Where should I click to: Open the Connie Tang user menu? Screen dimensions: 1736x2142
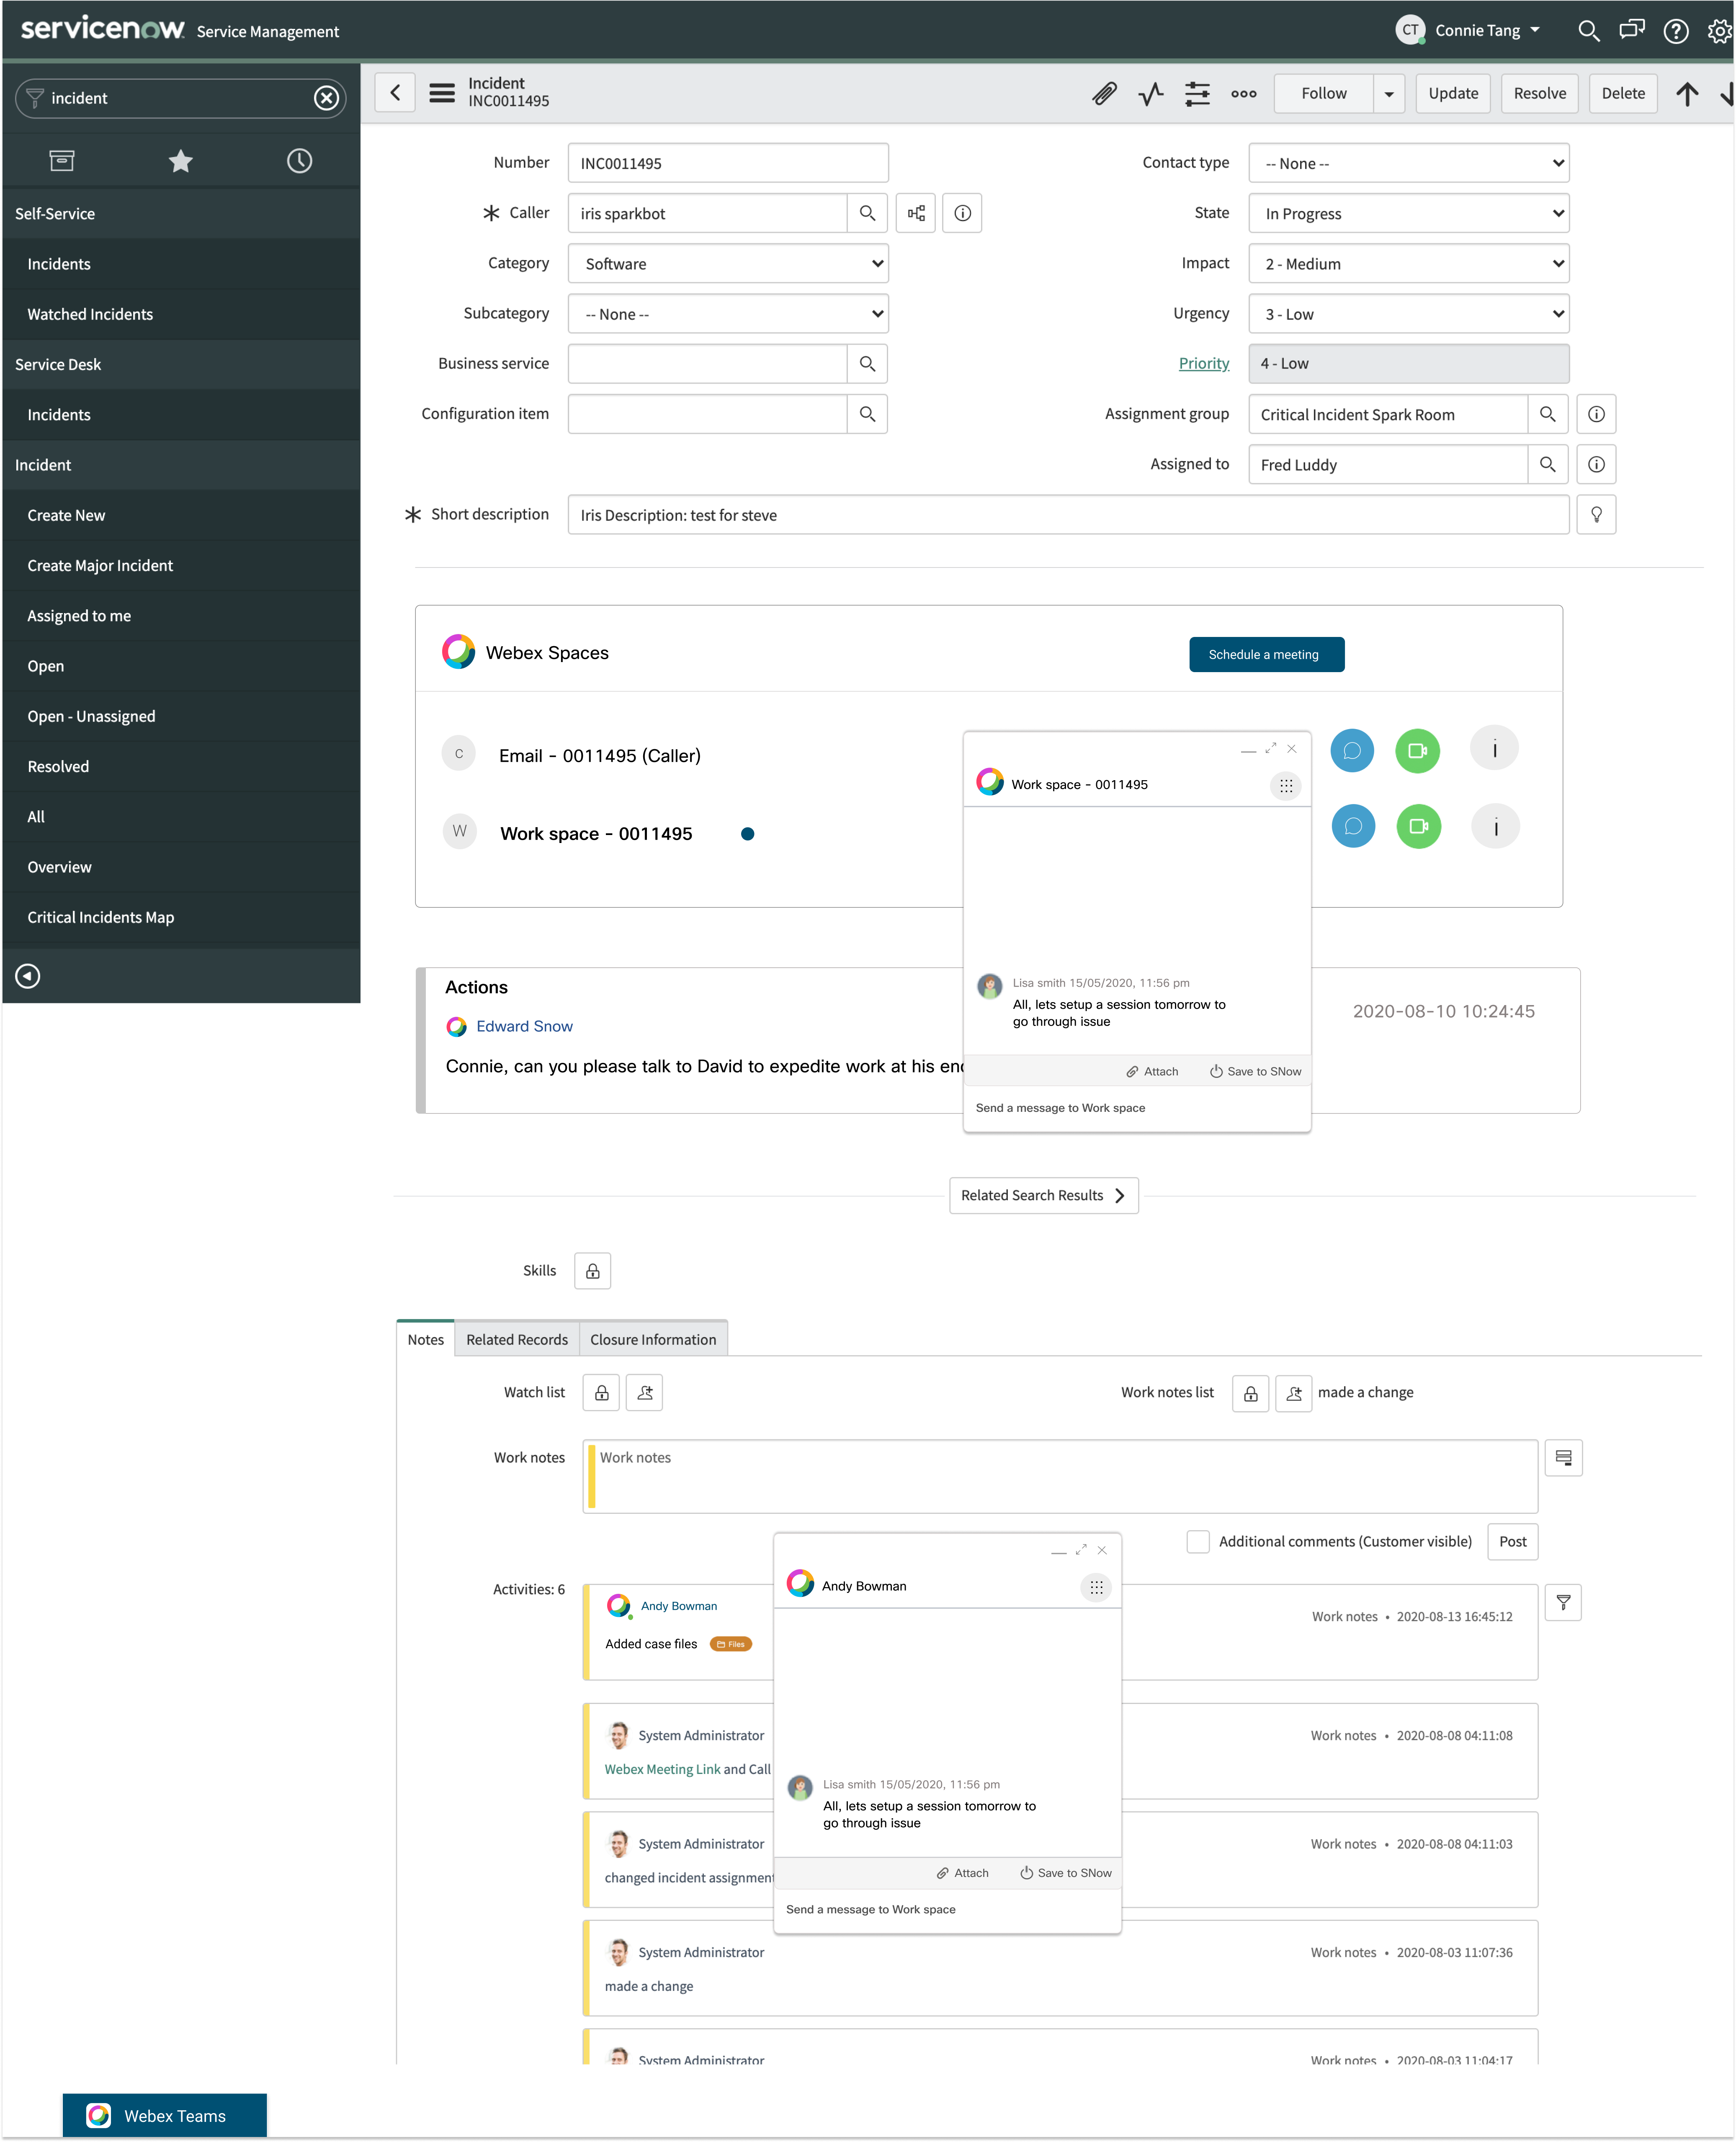click(1468, 30)
